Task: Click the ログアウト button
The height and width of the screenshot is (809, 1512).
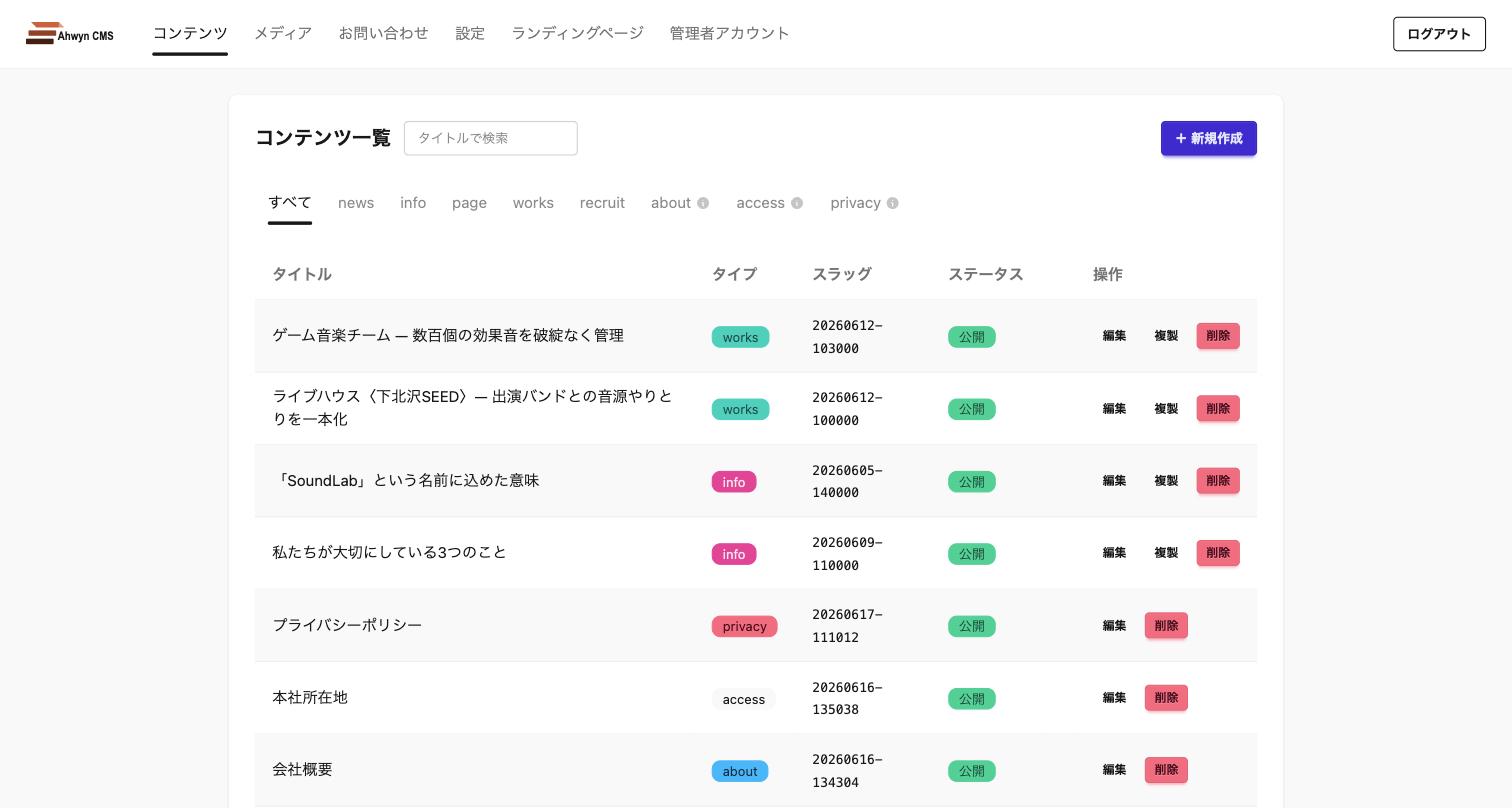Action: [x=1439, y=34]
